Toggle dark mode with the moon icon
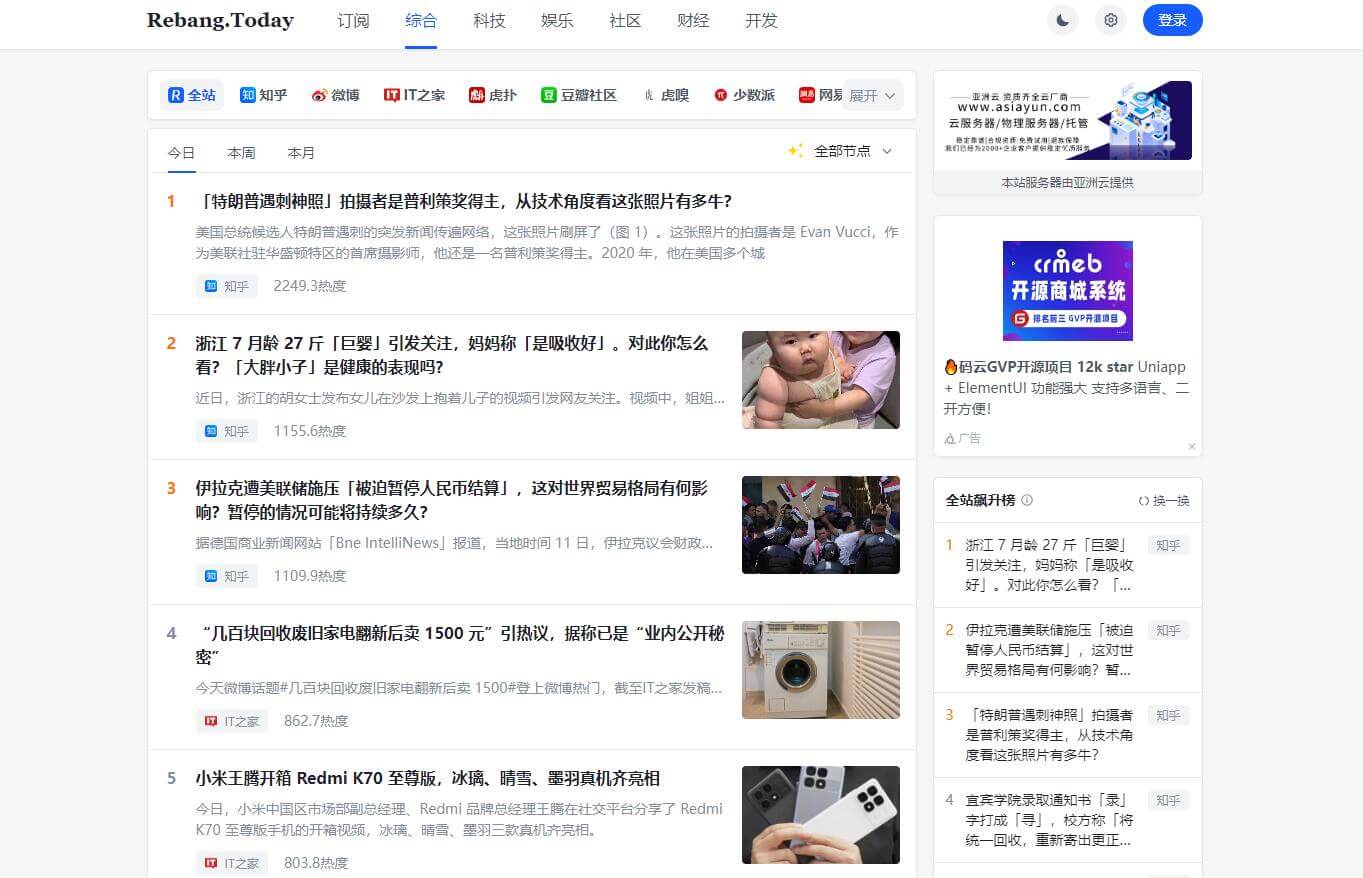 coord(1063,19)
